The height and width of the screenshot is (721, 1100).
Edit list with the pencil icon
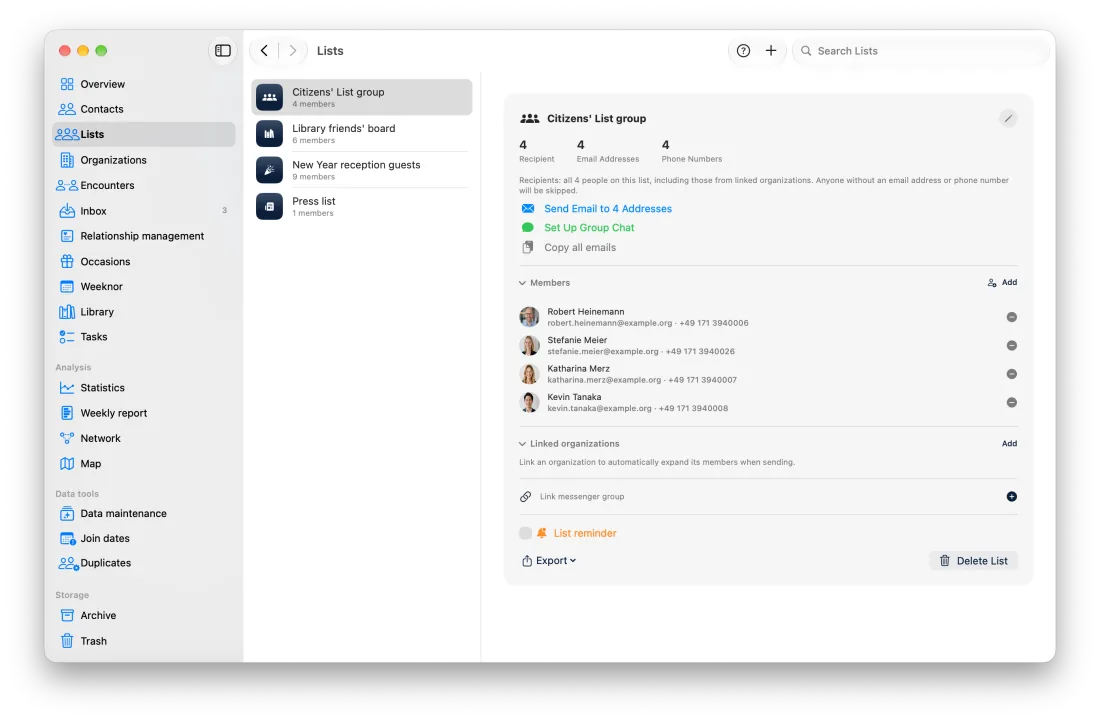coord(1007,119)
